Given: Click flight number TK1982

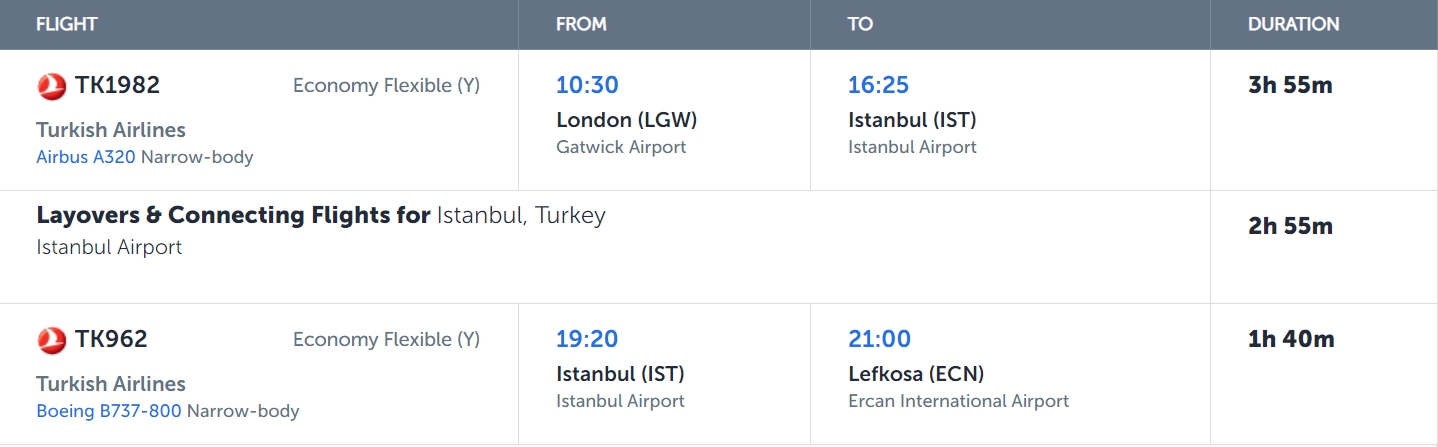Looking at the screenshot, I should [117, 86].
